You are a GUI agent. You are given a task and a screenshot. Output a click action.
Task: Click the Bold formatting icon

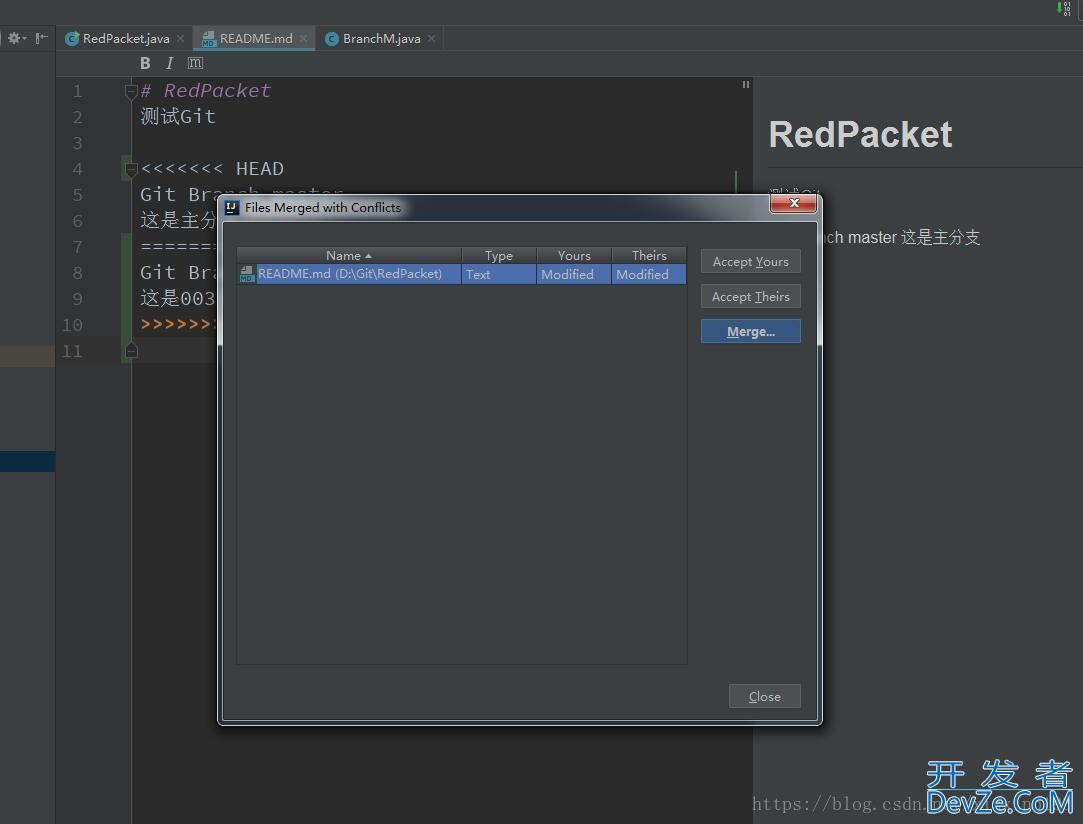click(x=145, y=63)
